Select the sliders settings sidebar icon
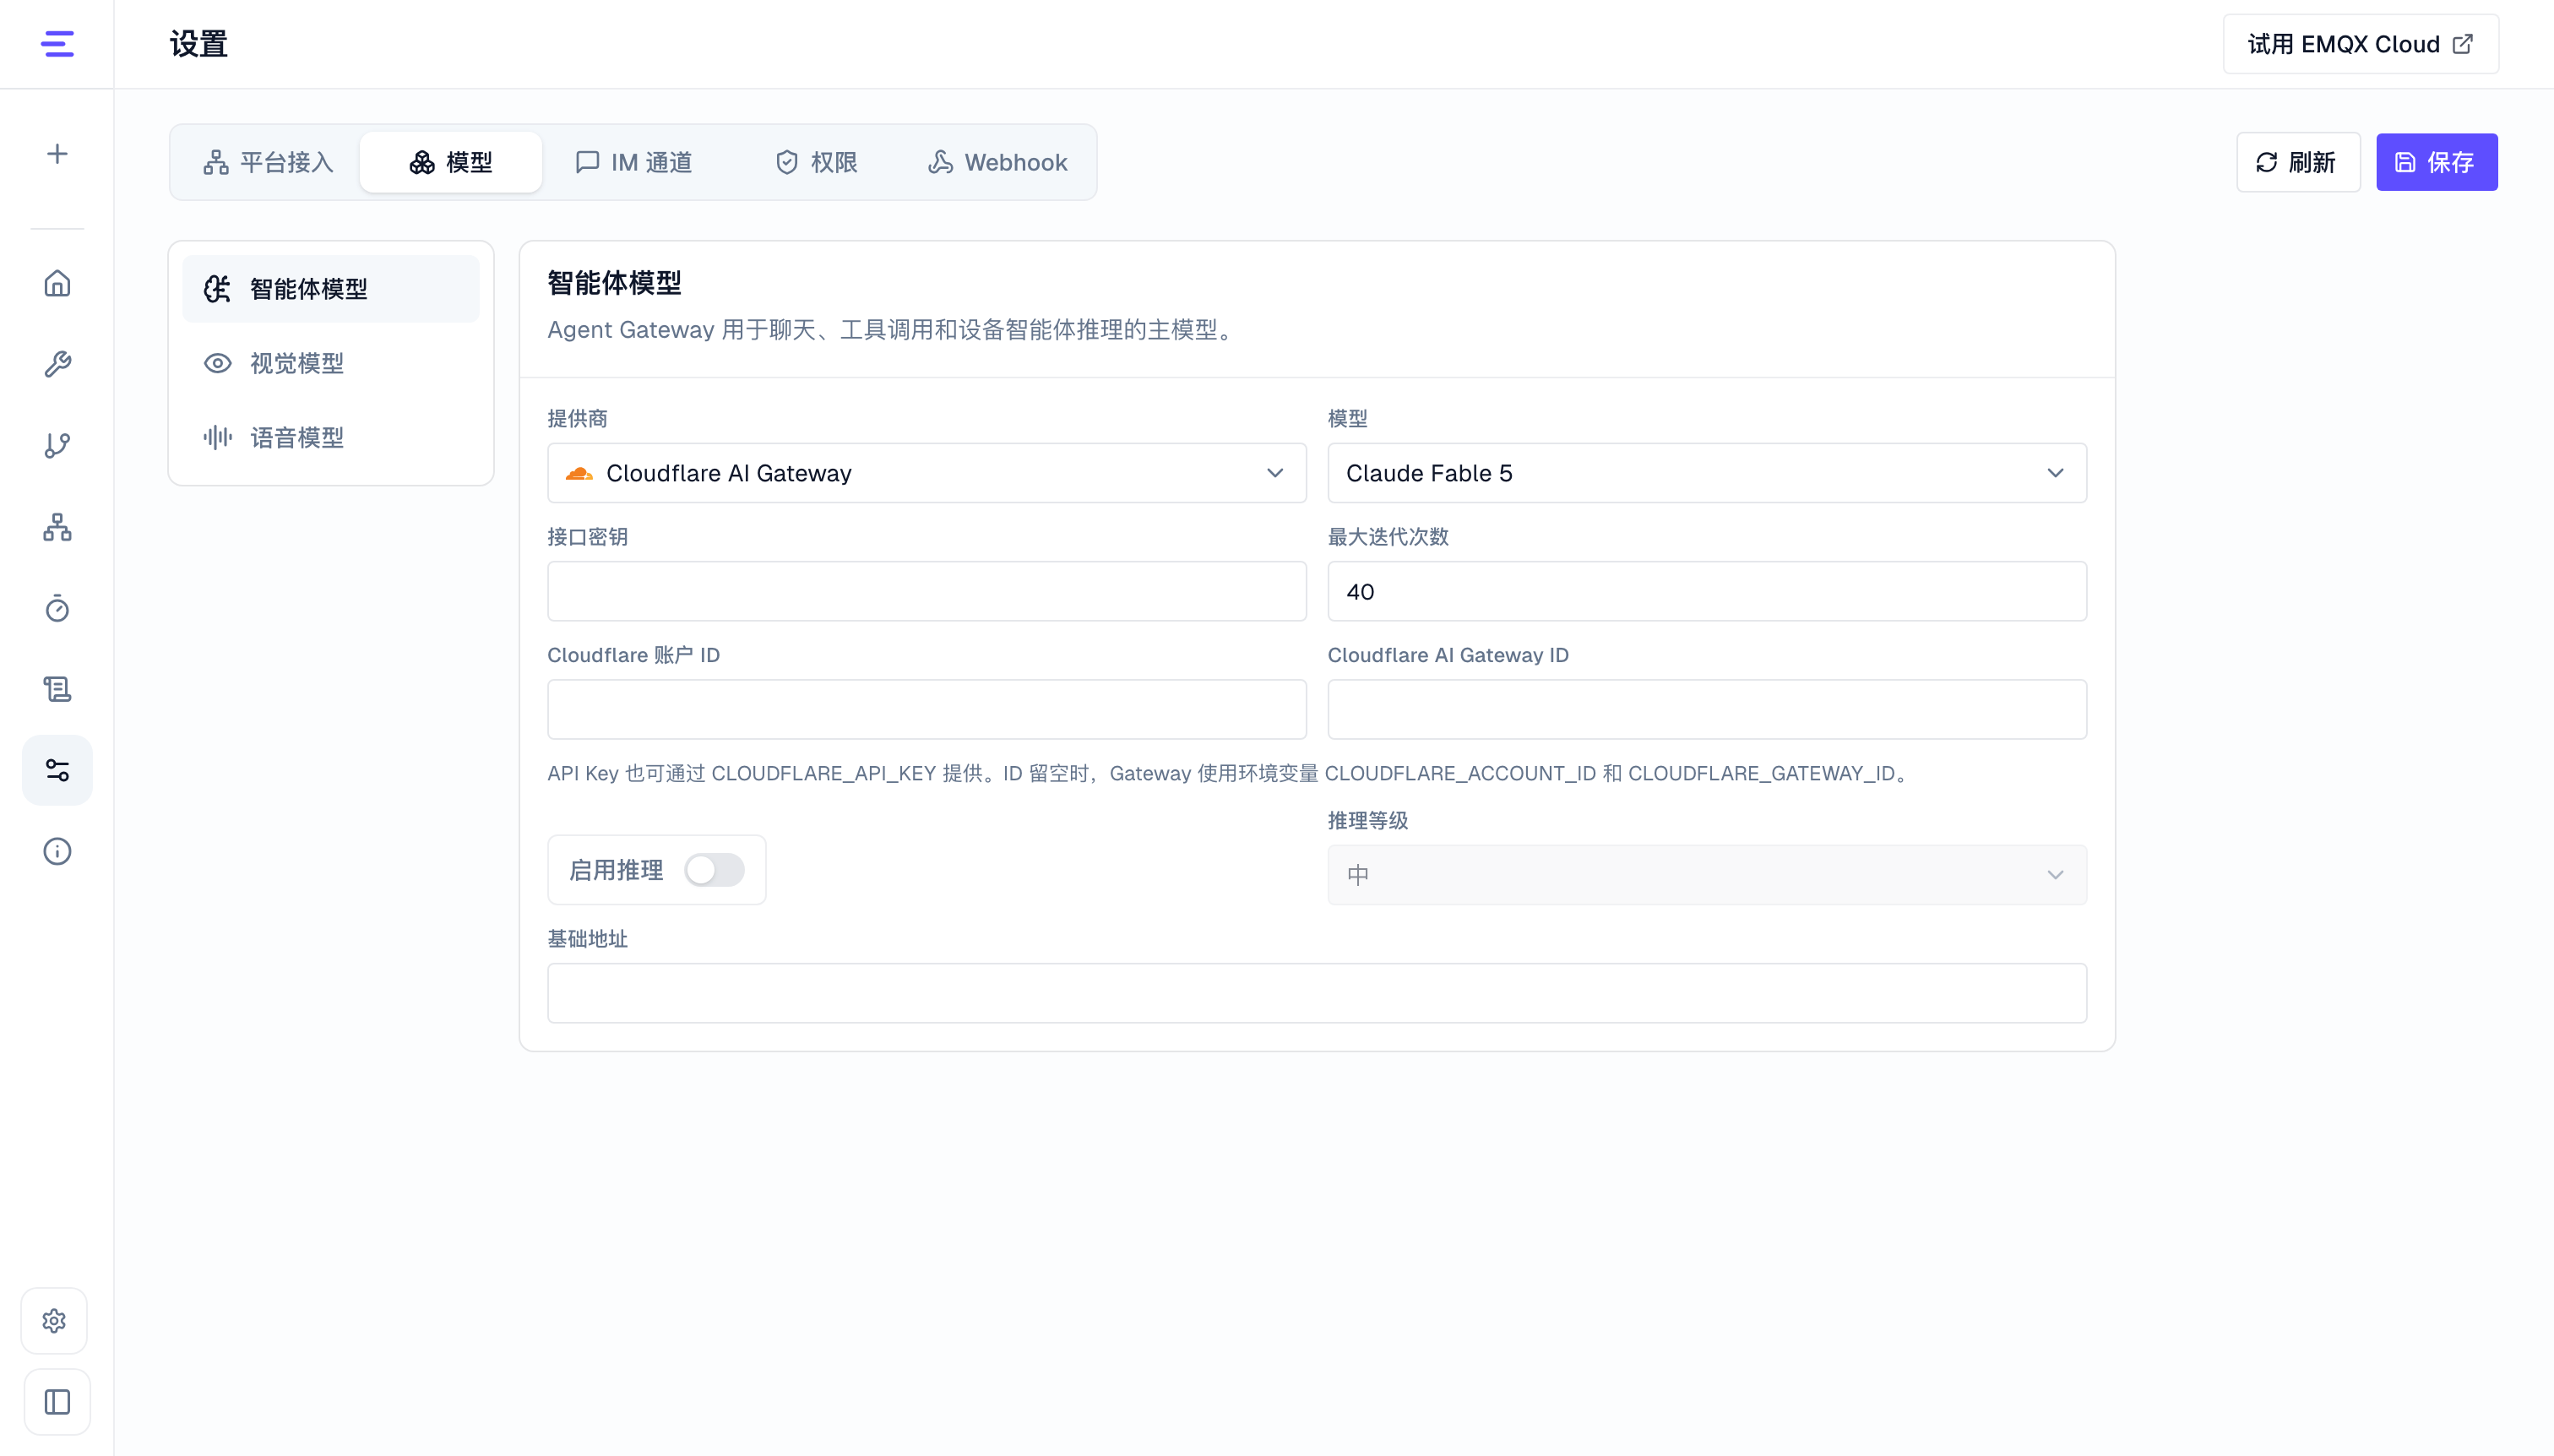The width and height of the screenshot is (2554, 1456). click(x=57, y=770)
